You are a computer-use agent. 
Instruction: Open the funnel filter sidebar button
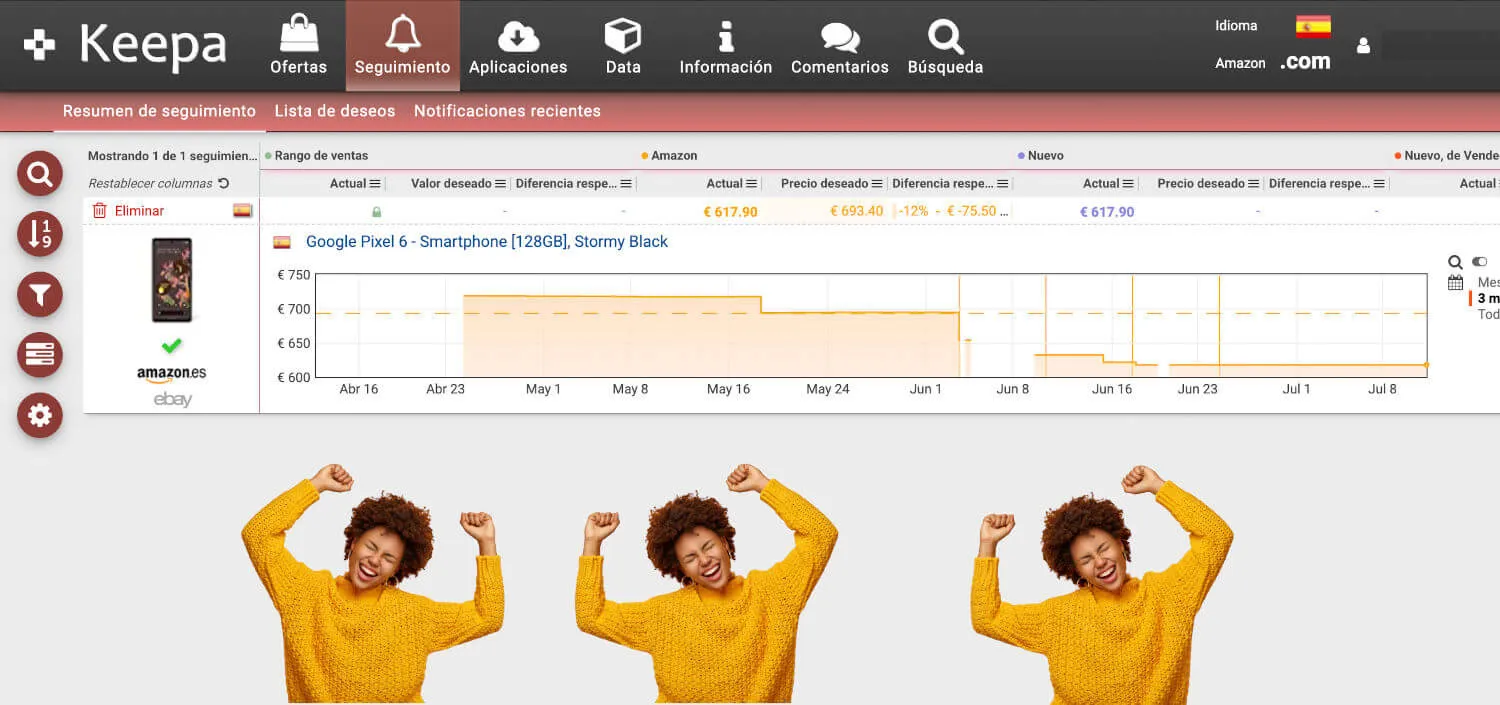click(40, 294)
